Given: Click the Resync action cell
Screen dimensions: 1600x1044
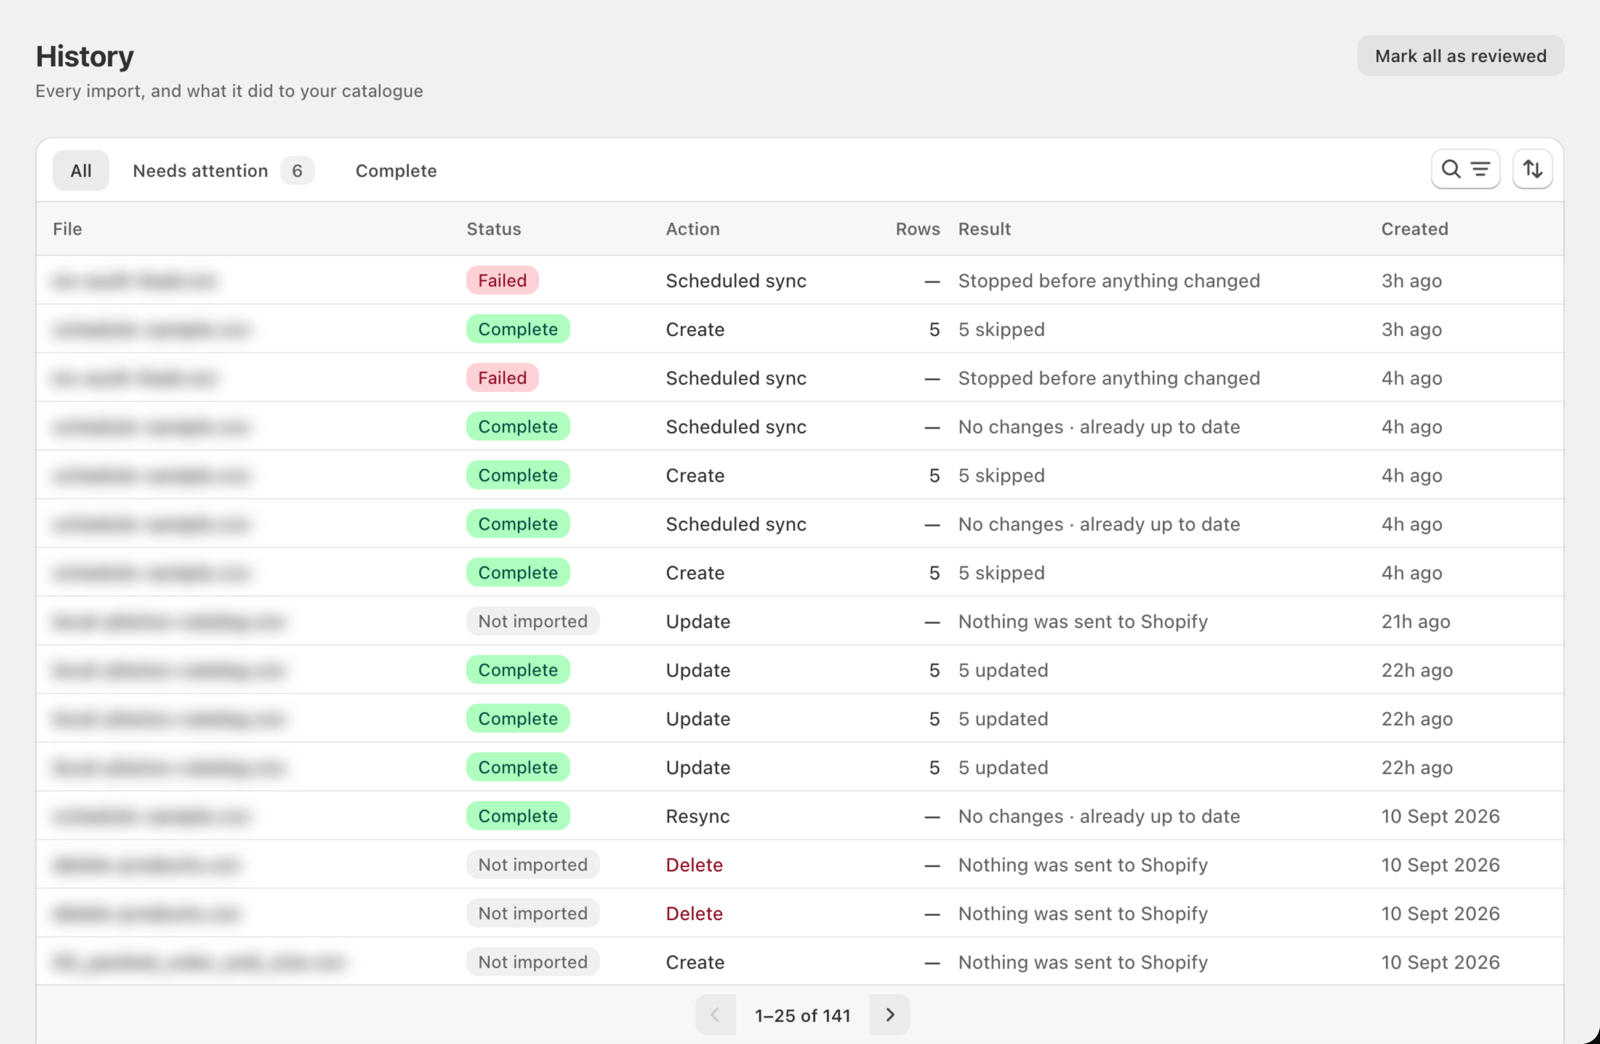Looking at the screenshot, I should coord(697,816).
